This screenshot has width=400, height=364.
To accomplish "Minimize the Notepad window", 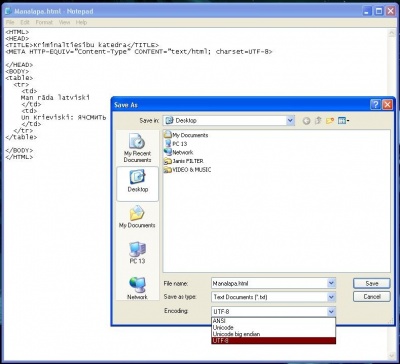I will click(367, 11).
